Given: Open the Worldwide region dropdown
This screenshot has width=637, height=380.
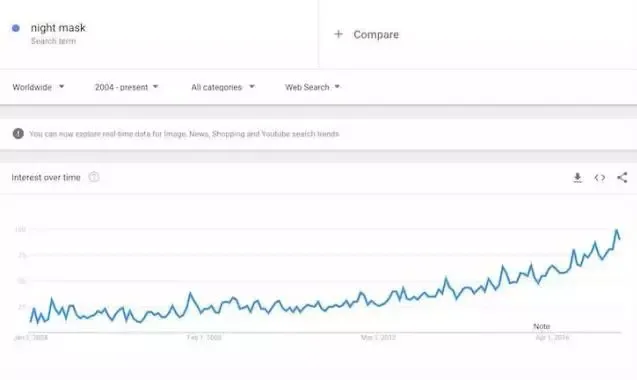Looking at the screenshot, I should tap(38, 87).
